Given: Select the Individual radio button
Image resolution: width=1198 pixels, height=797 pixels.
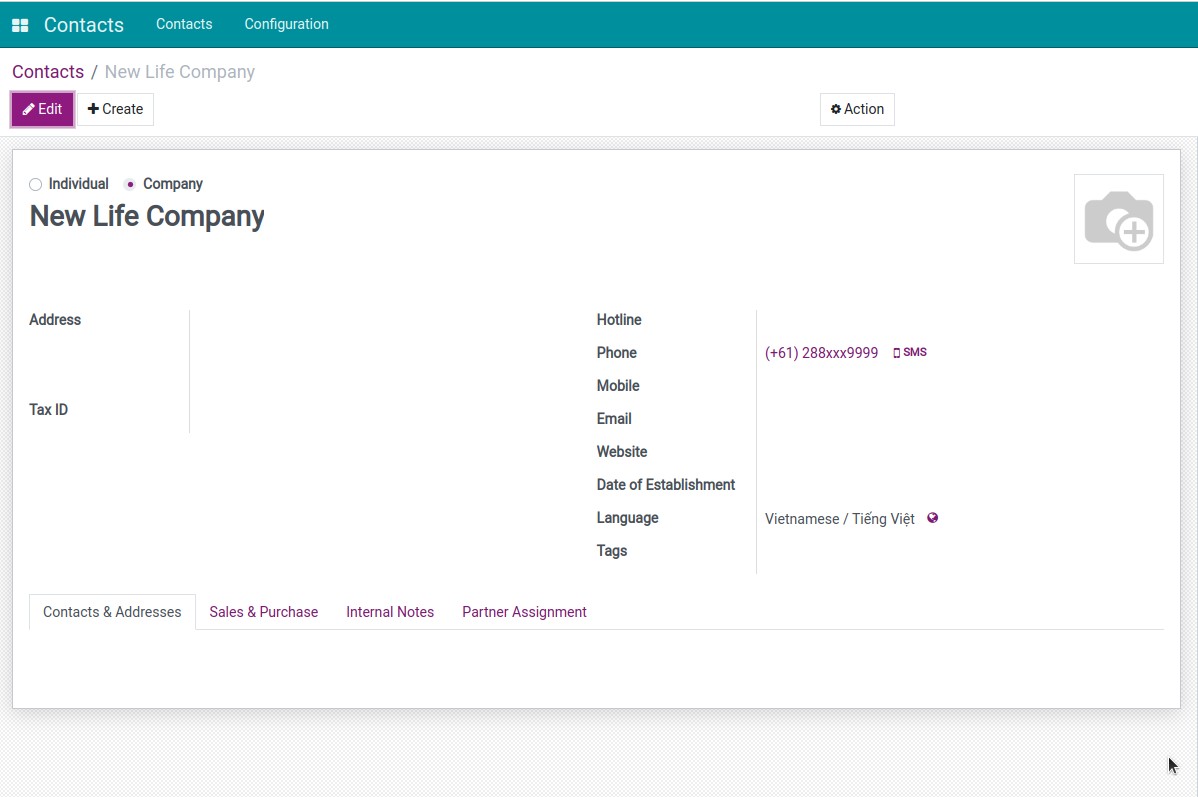Looking at the screenshot, I should coord(36,184).
